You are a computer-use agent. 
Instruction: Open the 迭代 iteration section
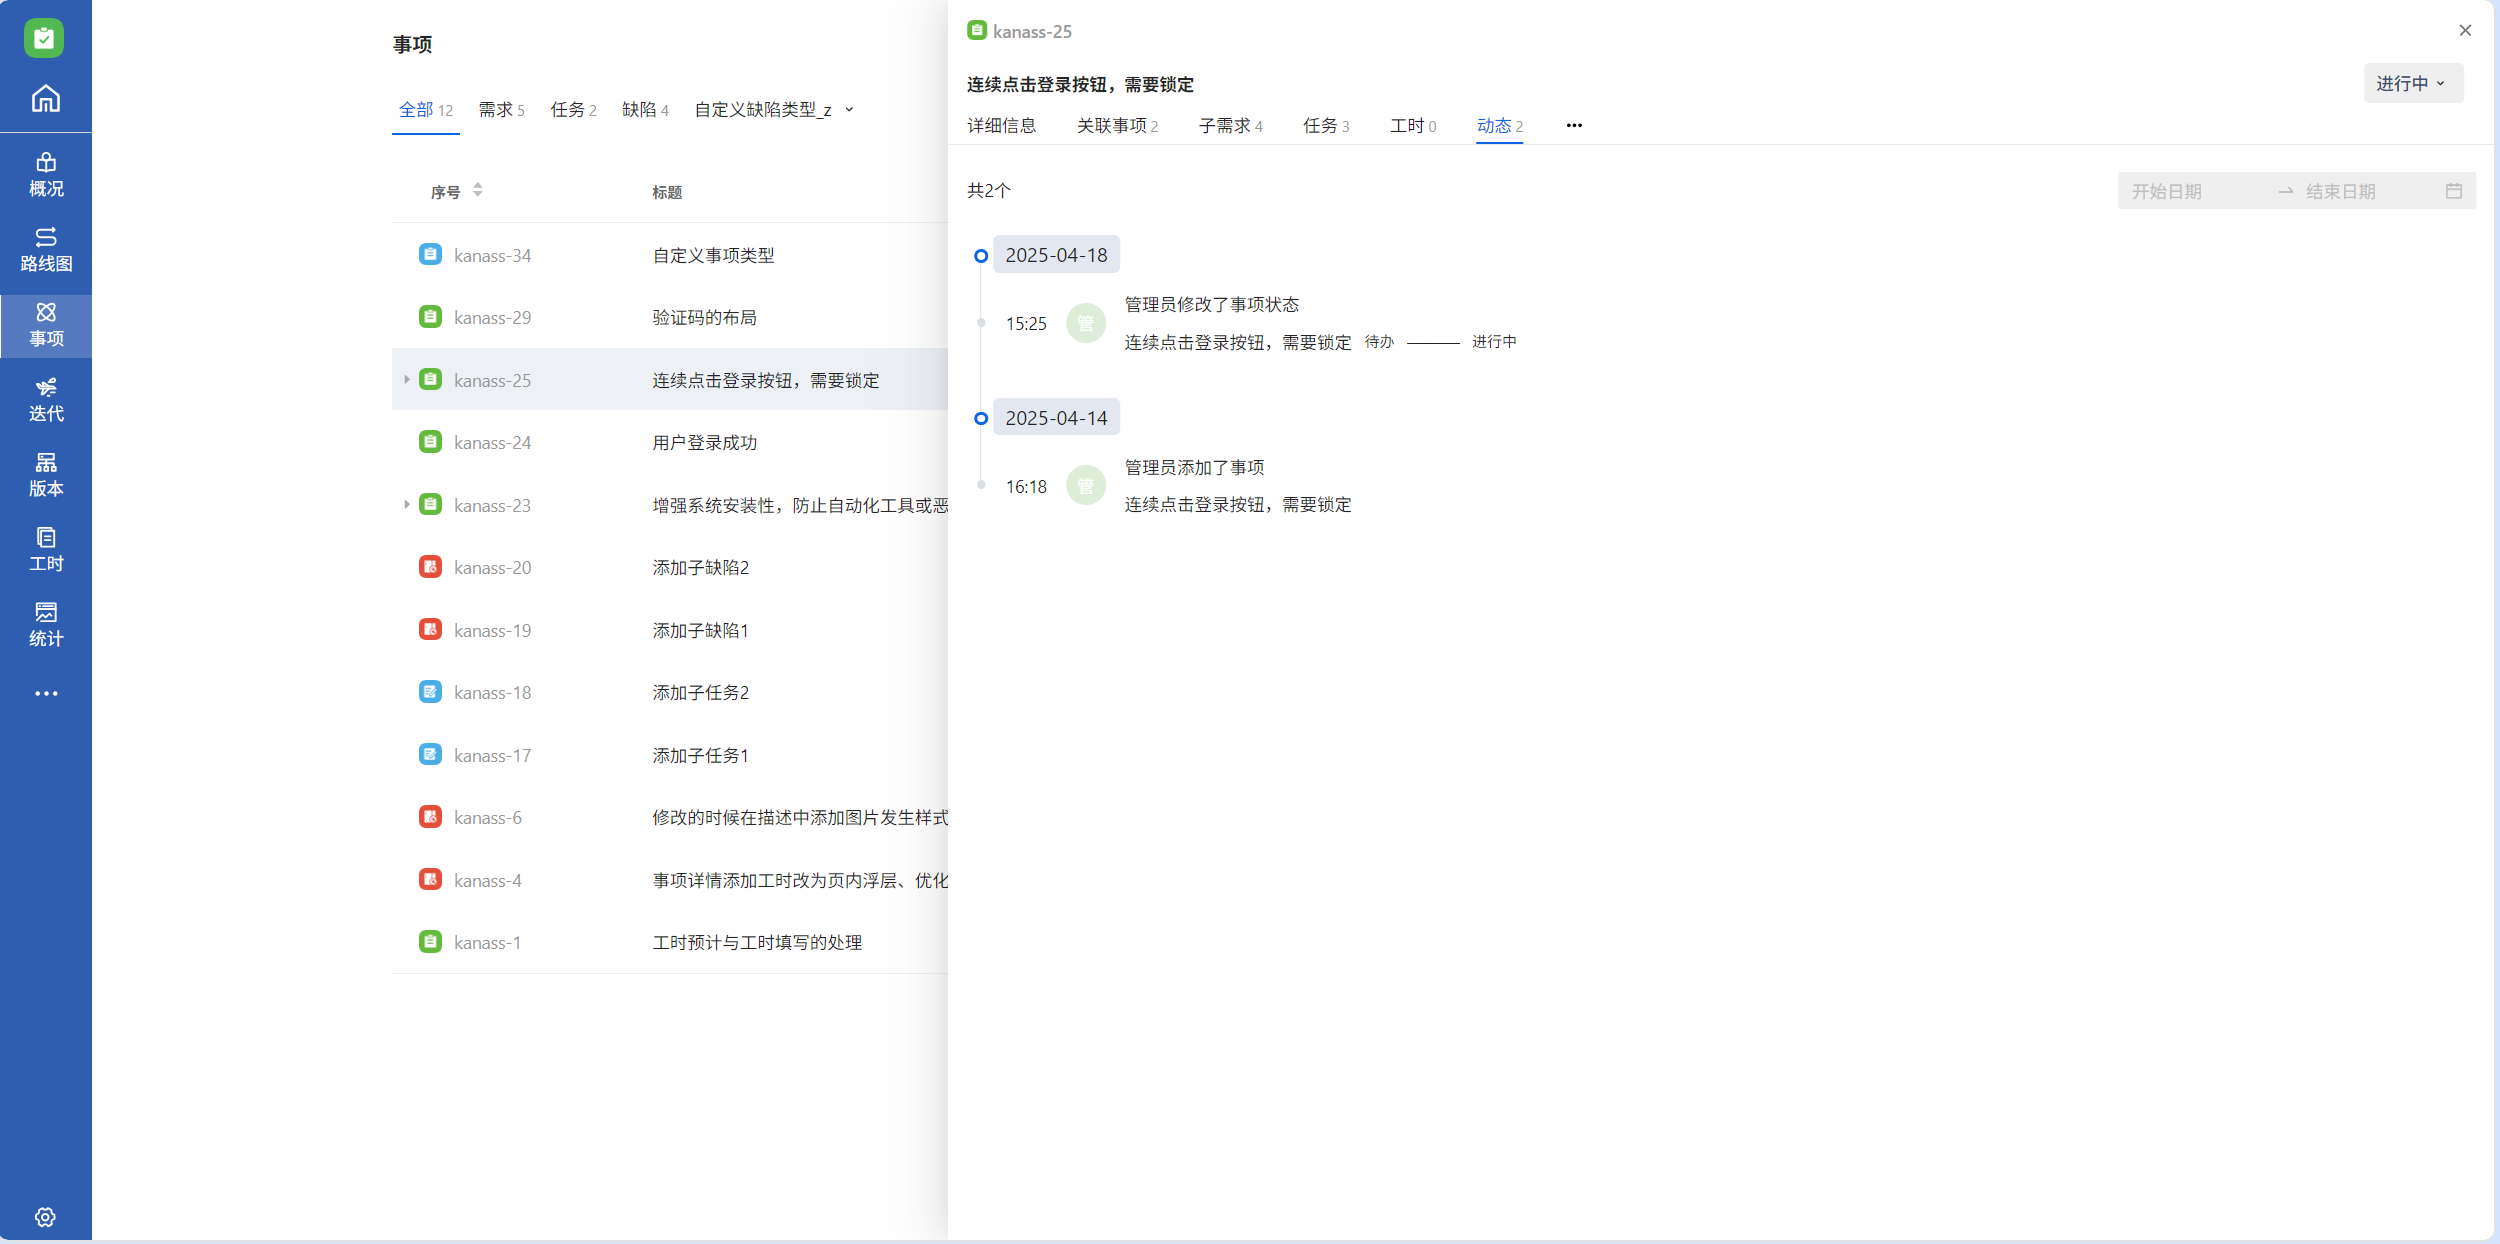(x=46, y=399)
